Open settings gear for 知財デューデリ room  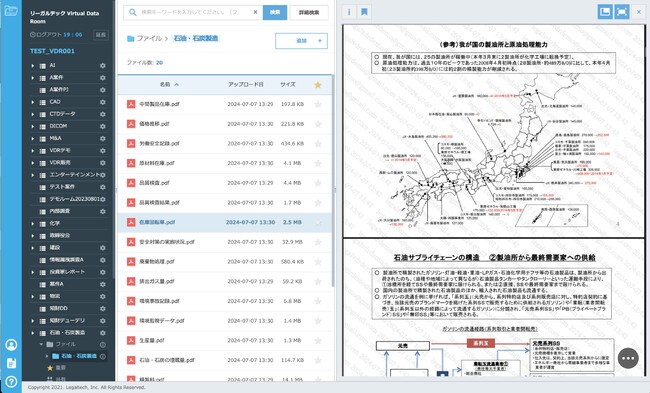pos(102,321)
